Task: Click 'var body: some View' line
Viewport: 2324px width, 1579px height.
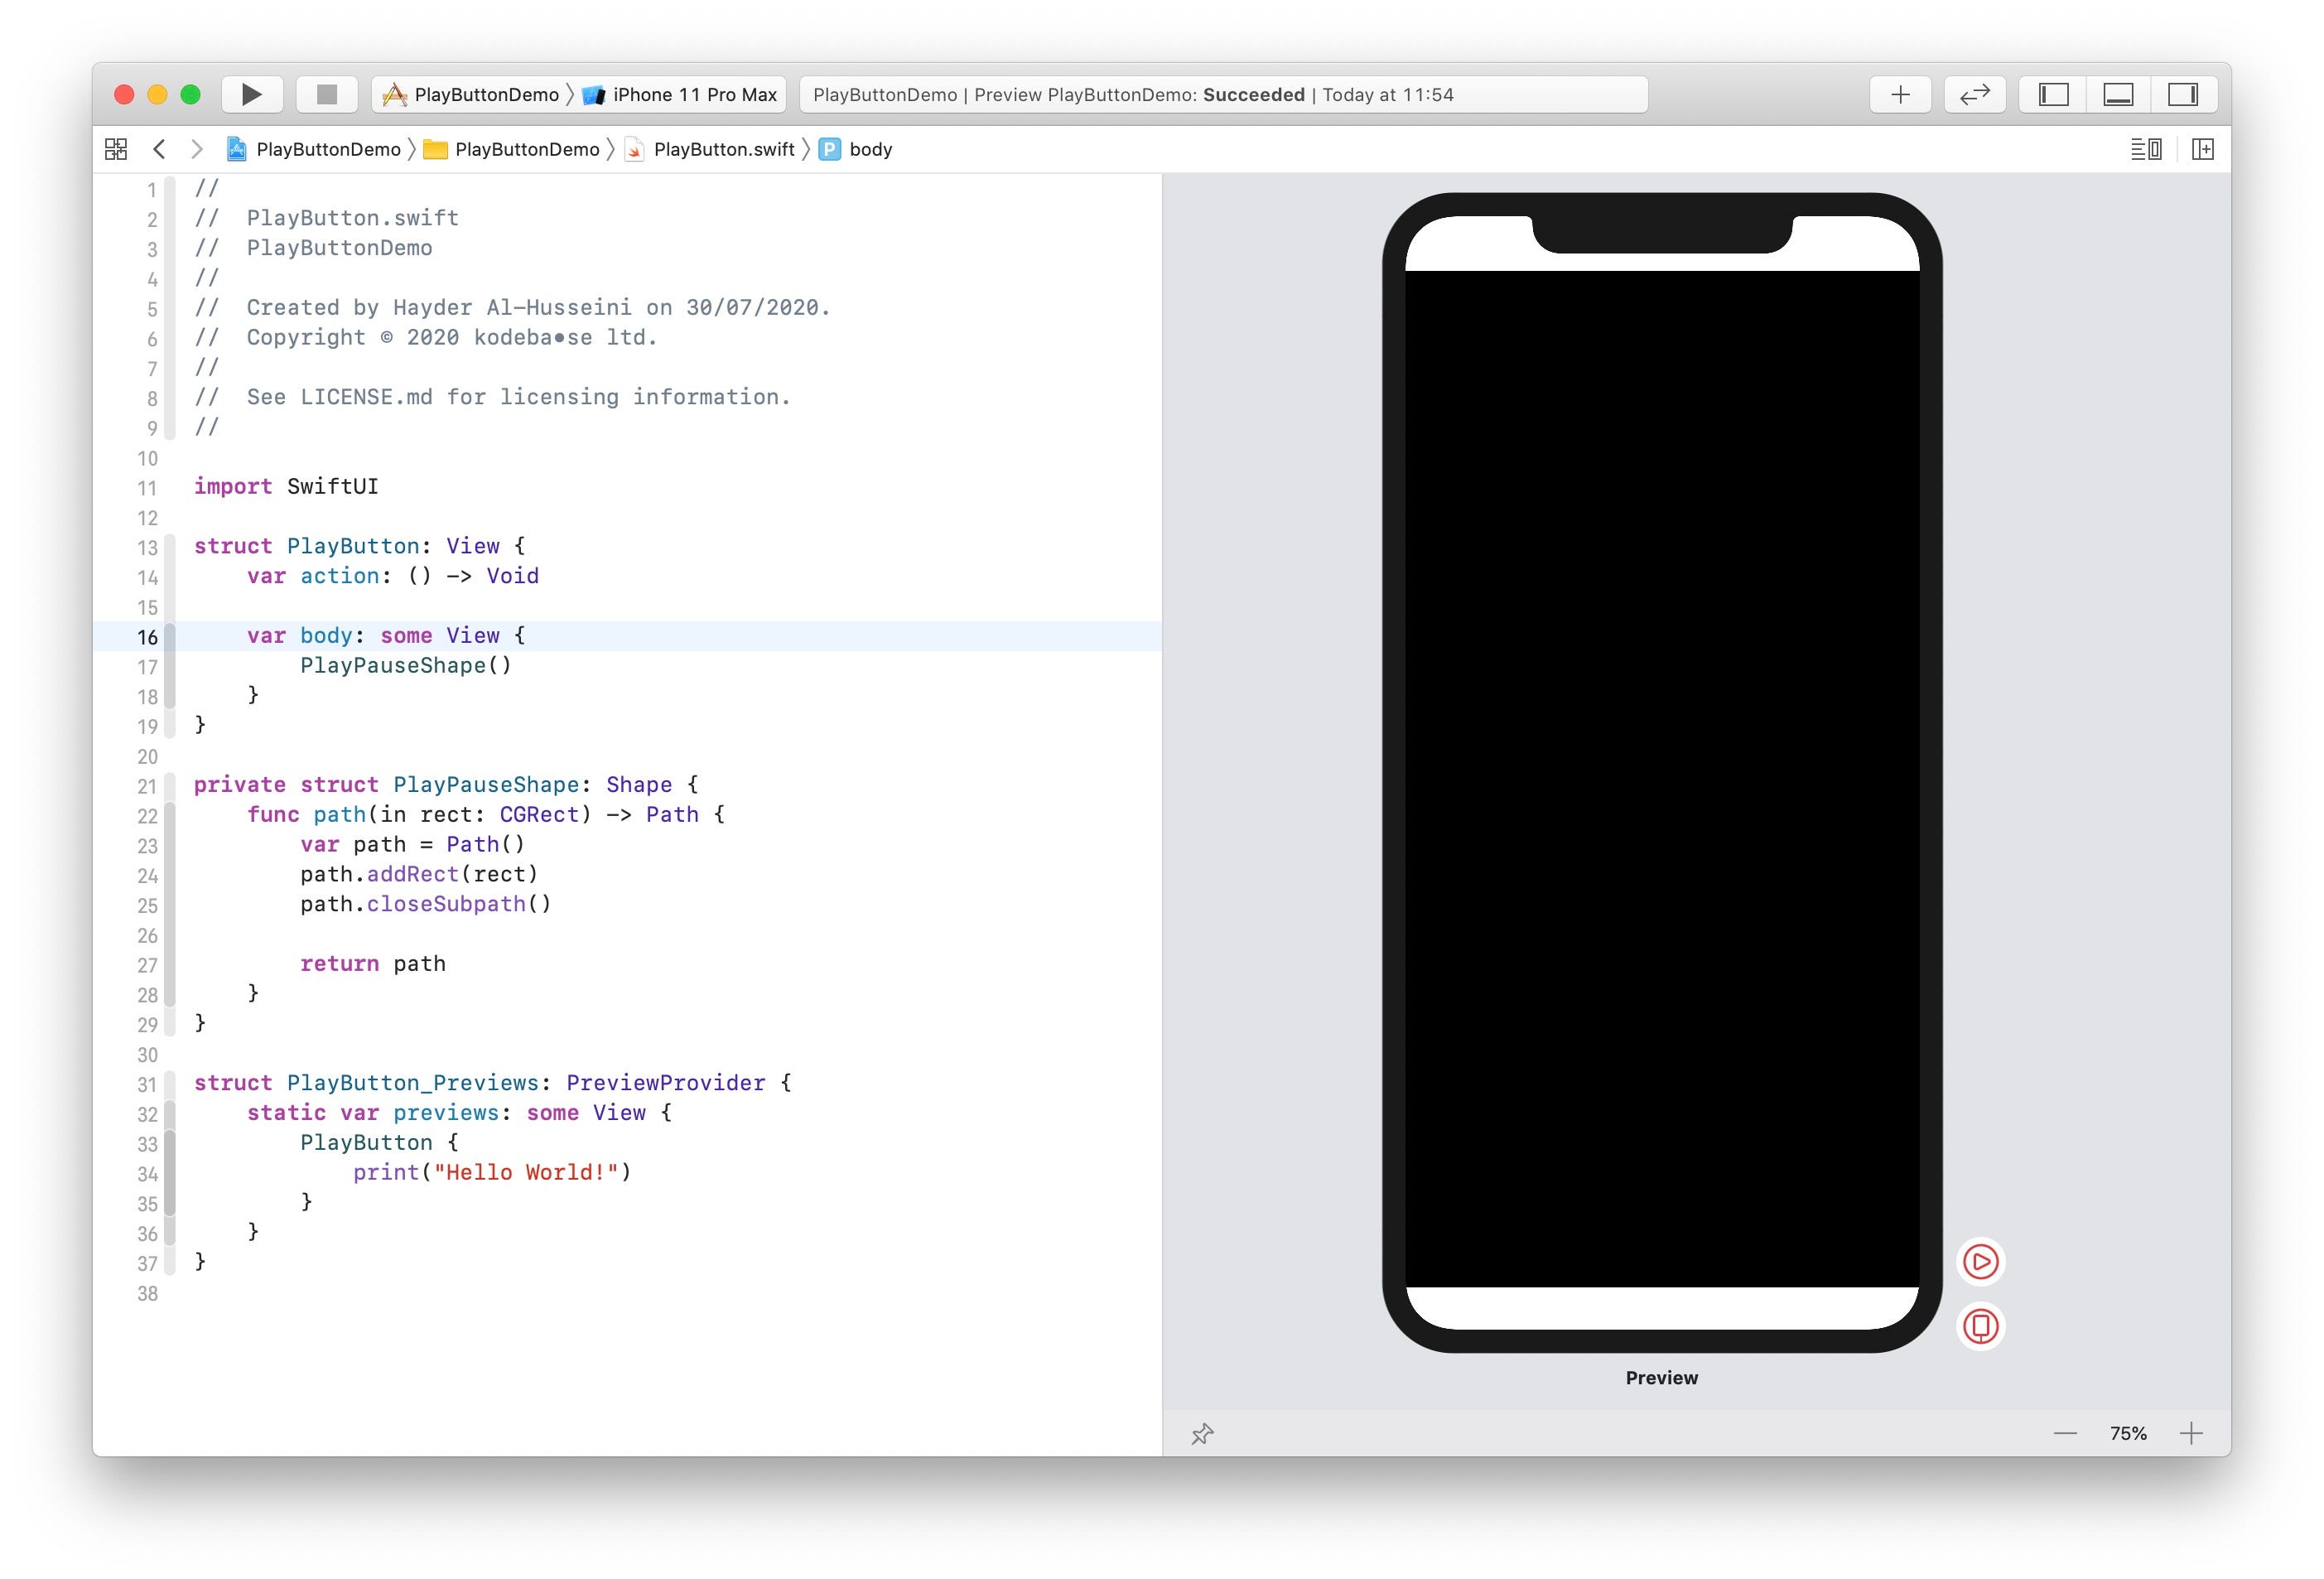Action: coord(386,635)
